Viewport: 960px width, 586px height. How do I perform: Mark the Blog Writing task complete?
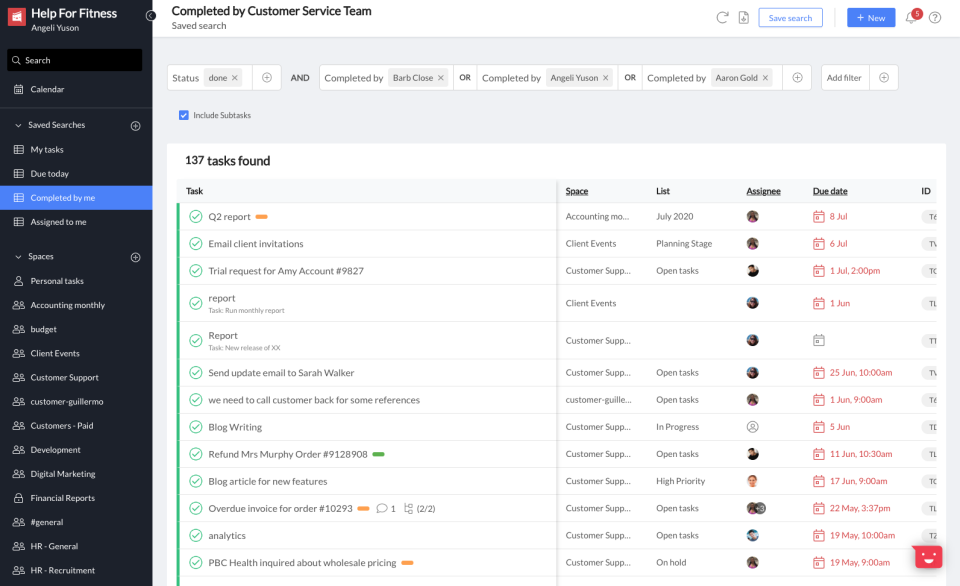click(x=196, y=426)
